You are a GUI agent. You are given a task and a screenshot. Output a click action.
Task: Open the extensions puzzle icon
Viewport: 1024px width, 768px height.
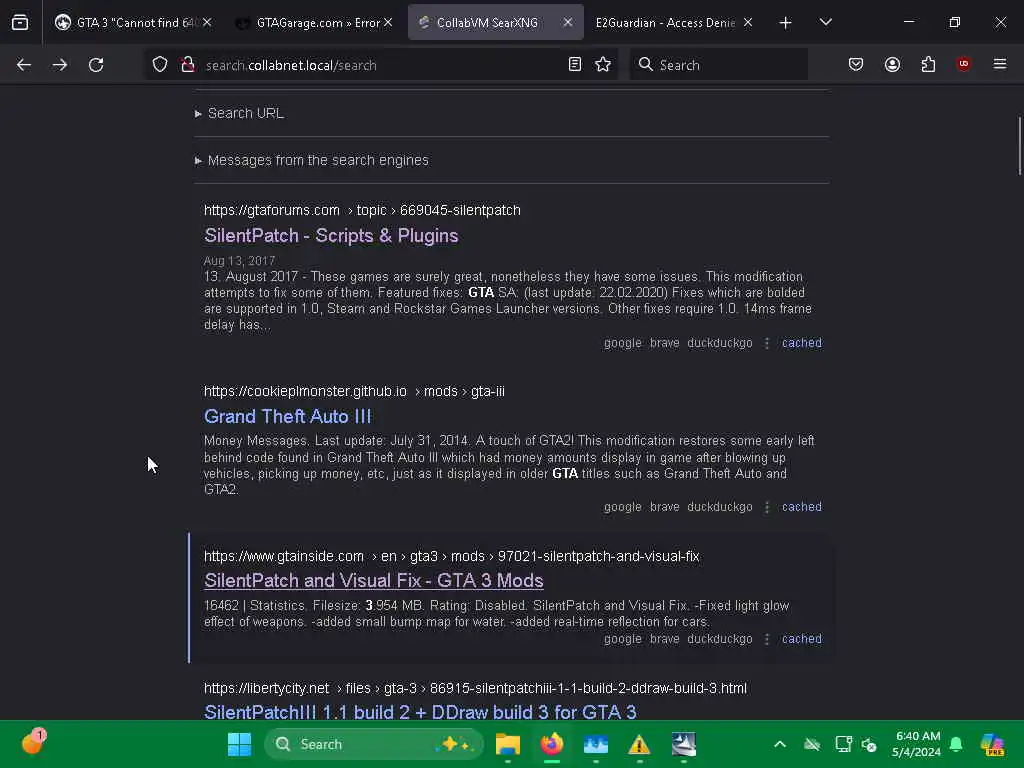pyautogui.click(x=928, y=64)
